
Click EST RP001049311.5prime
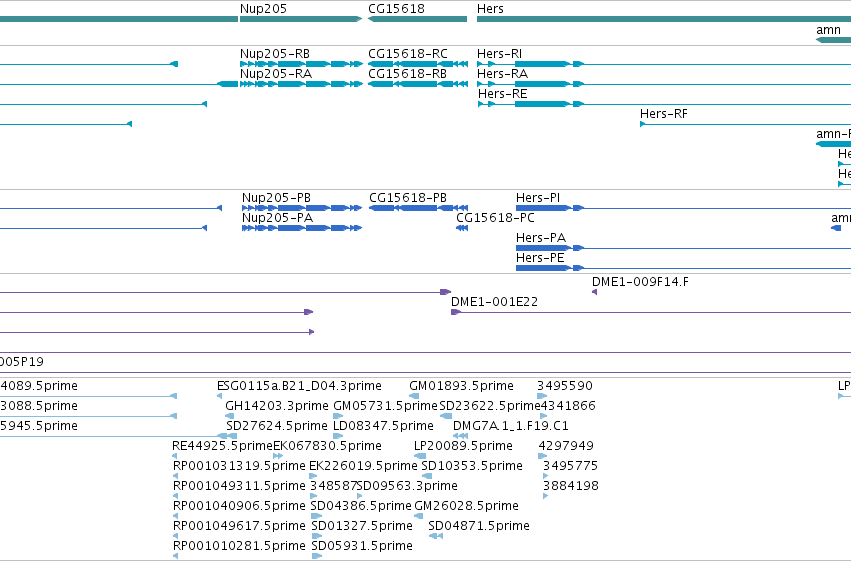click(239, 486)
